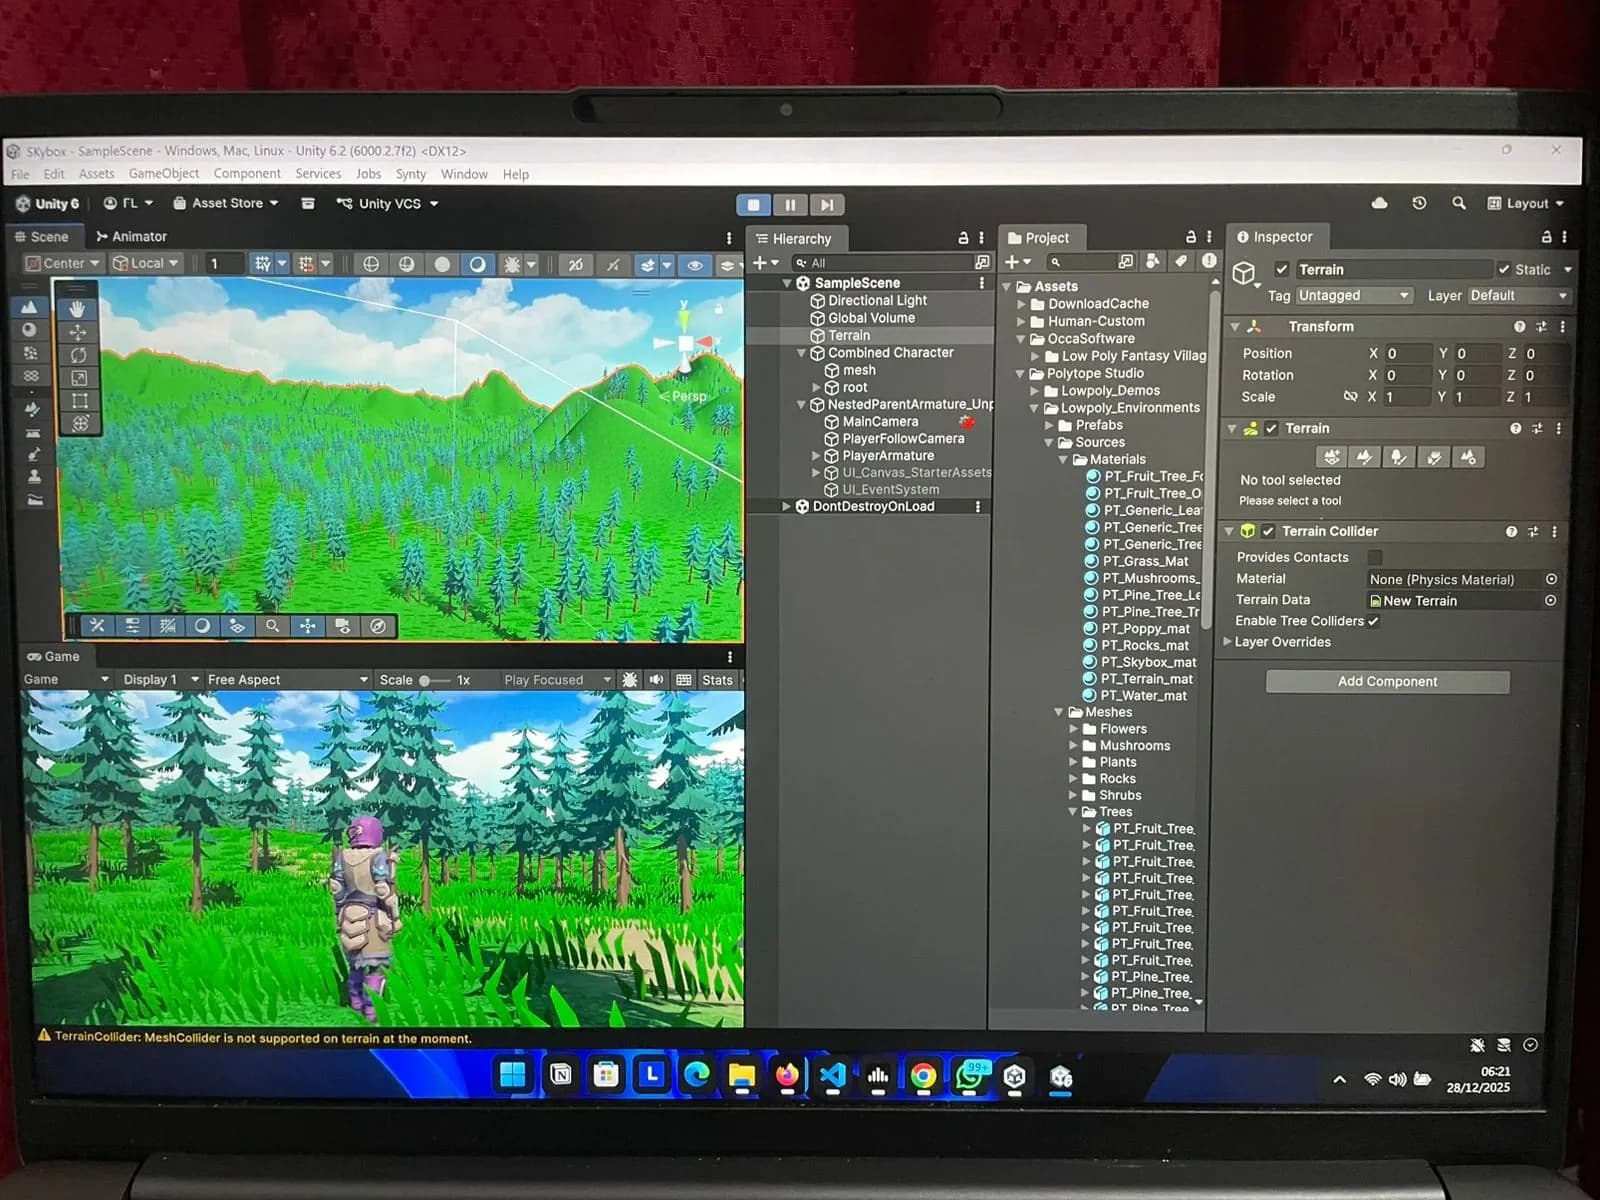The height and width of the screenshot is (1200, 1600).
Task: Lock the Inspector panel
Action: coord(1546,237)
